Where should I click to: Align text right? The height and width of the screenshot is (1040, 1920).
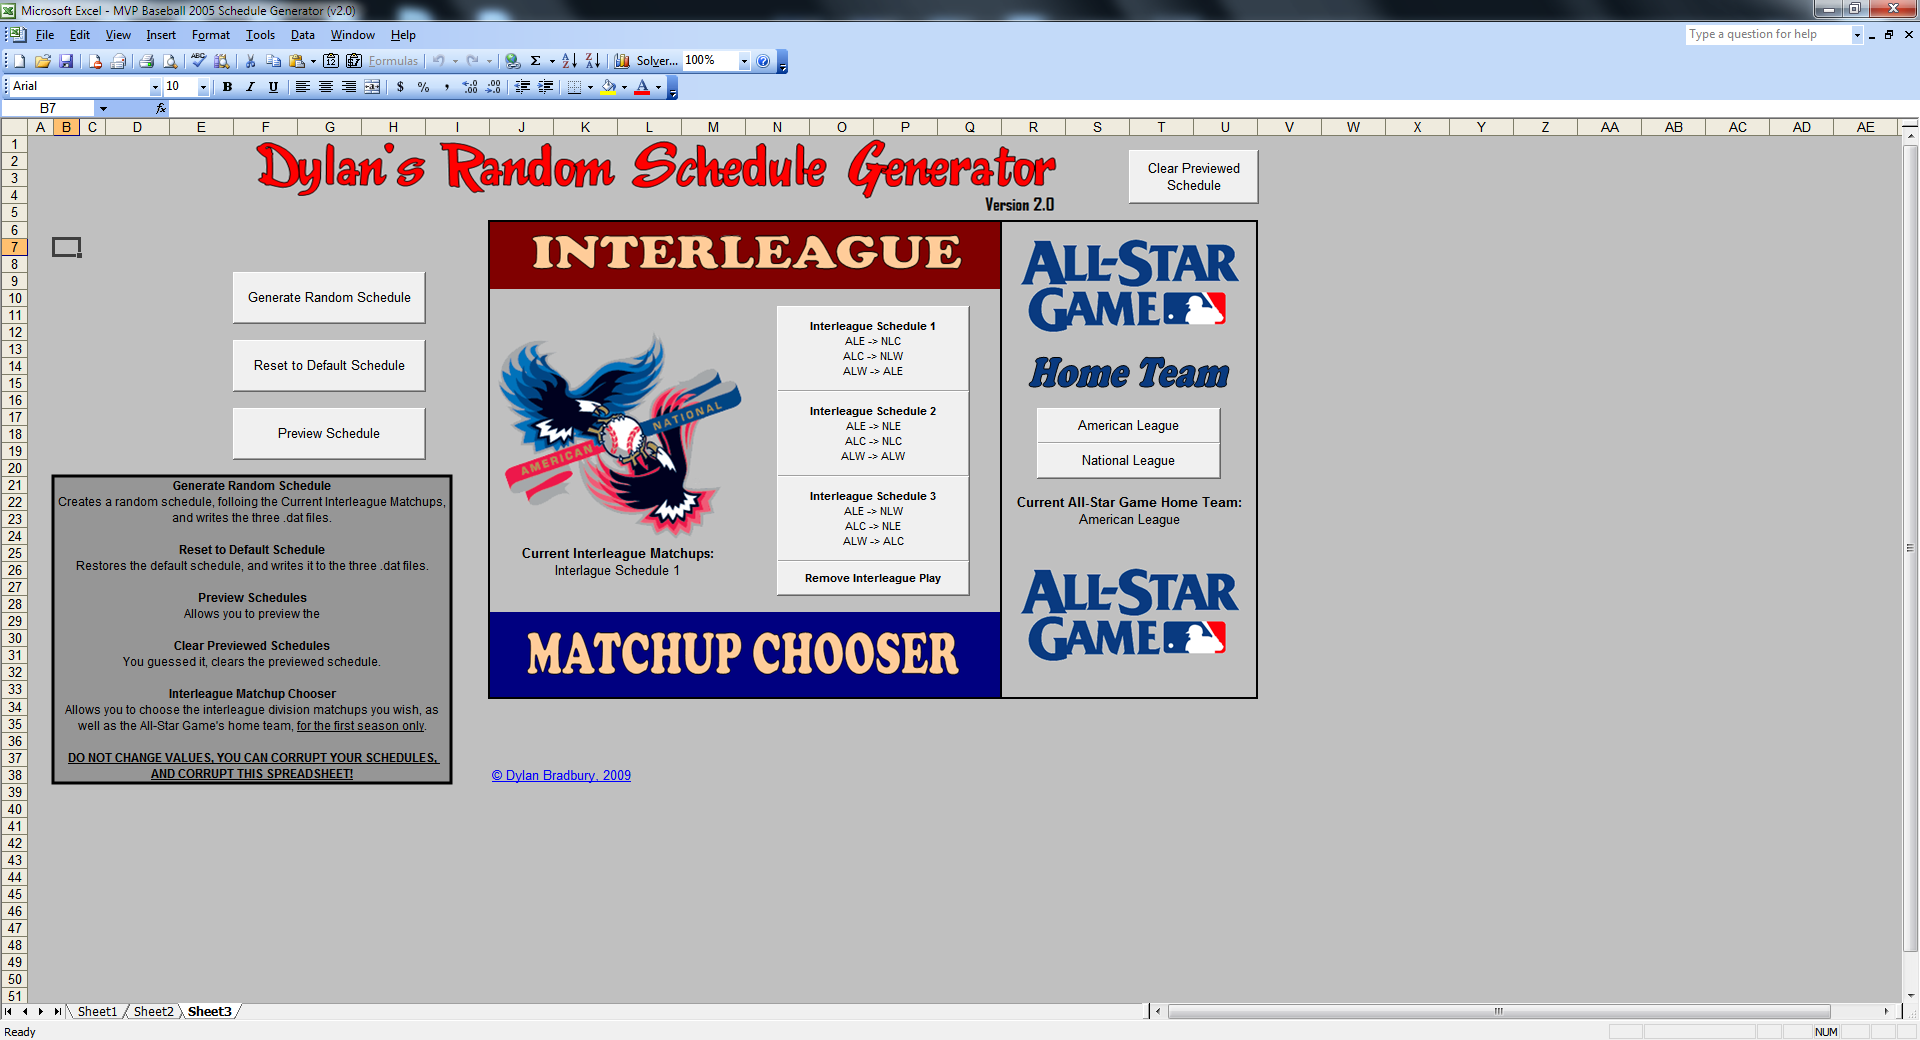pos(349,87)
